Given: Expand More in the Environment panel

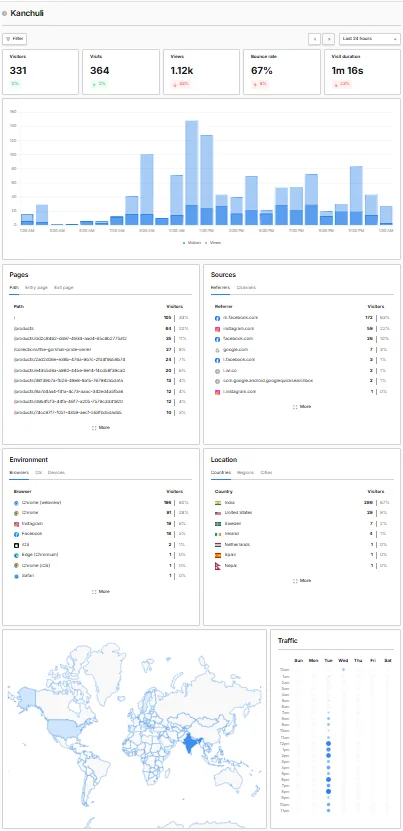Looking at the screenshot, I should (x=101, y=591).
